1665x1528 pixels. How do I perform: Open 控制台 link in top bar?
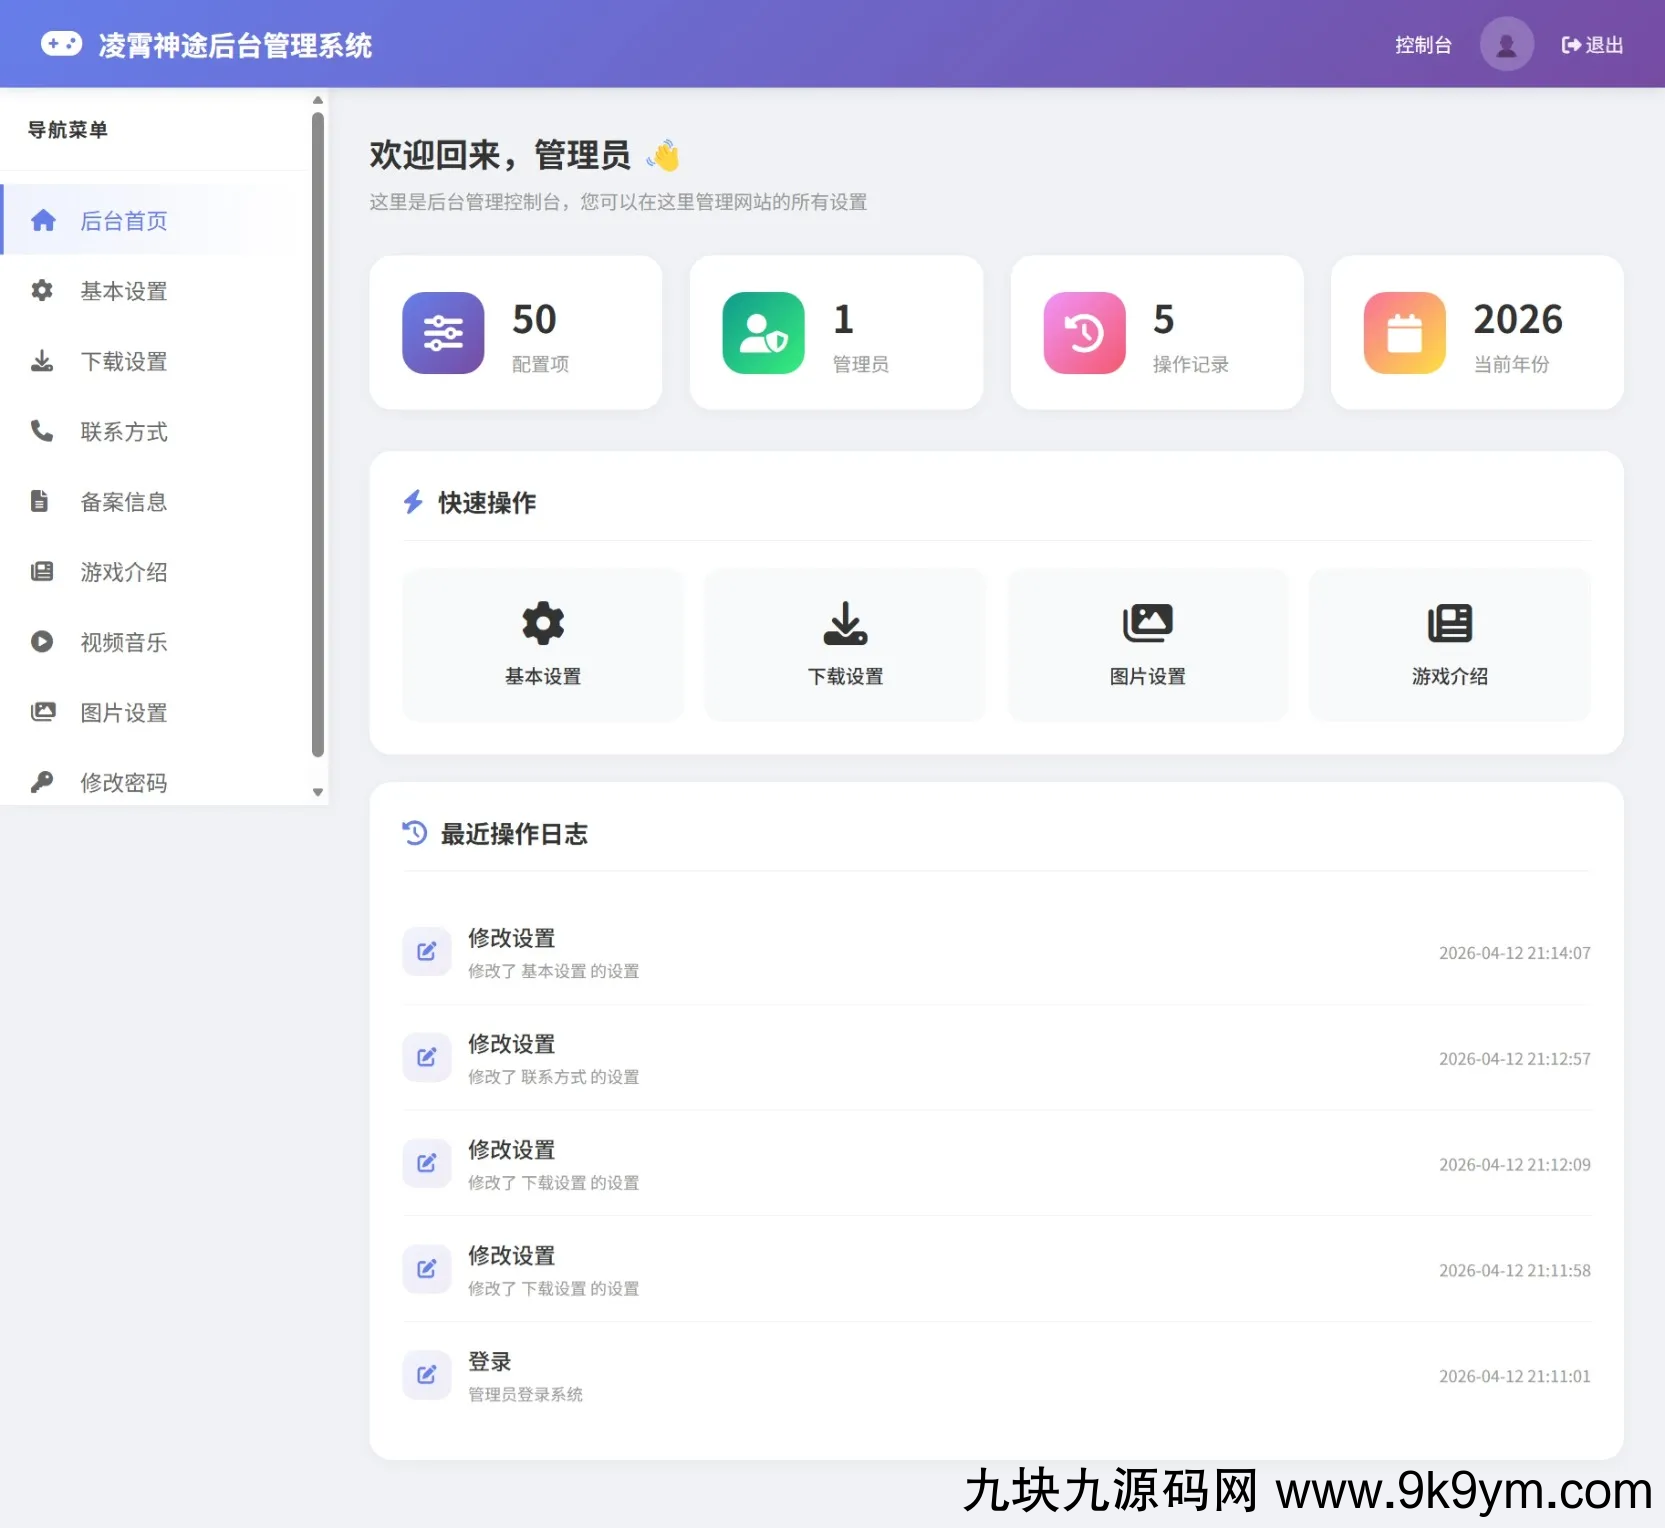click(x=1422, y=45)
